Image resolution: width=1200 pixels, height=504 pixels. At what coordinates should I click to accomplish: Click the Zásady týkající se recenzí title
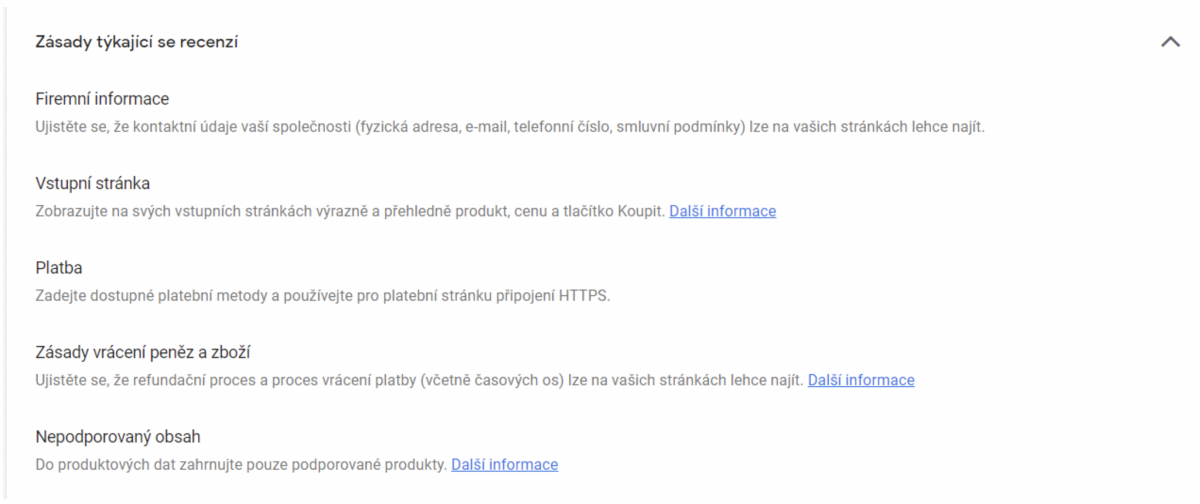tap(136, 42)
